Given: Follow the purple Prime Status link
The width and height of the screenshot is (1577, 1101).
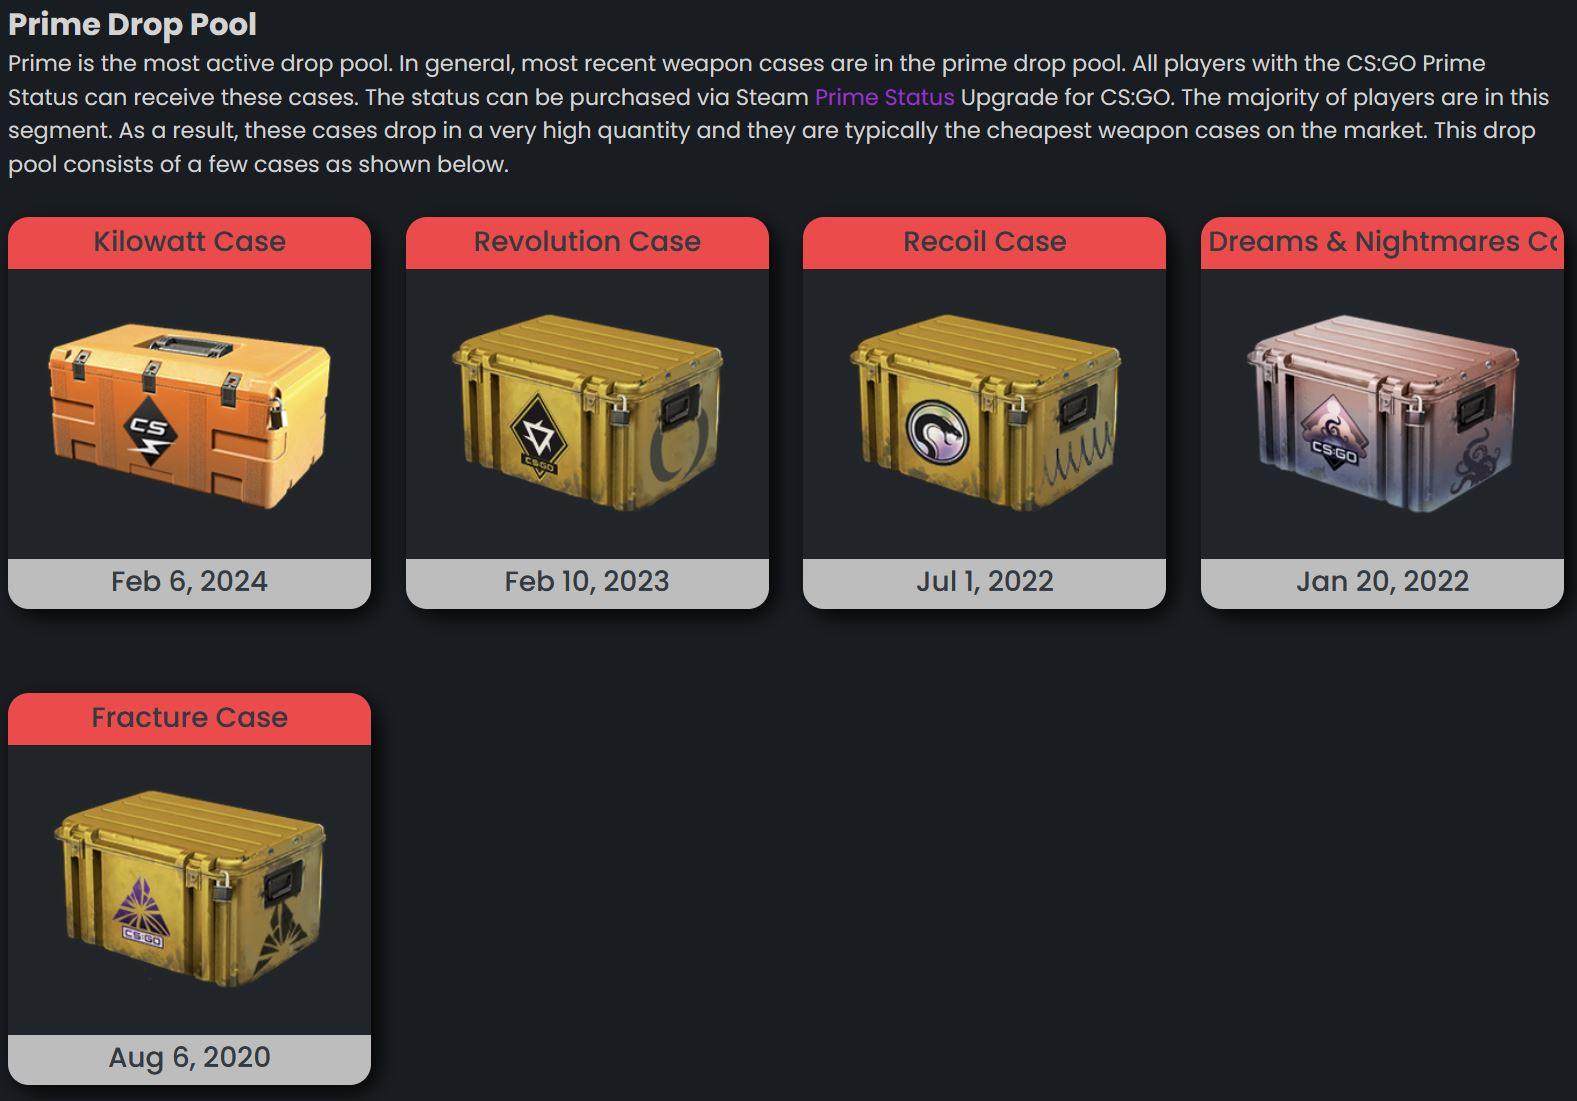Looking at the screenshot, I should 884,97.
